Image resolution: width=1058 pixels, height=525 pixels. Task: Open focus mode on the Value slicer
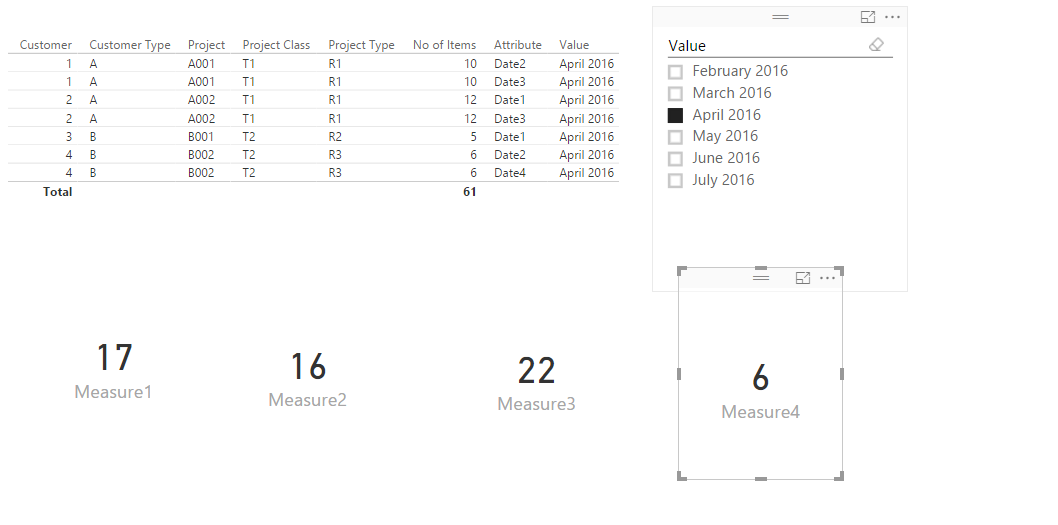(x=868, y=18)
